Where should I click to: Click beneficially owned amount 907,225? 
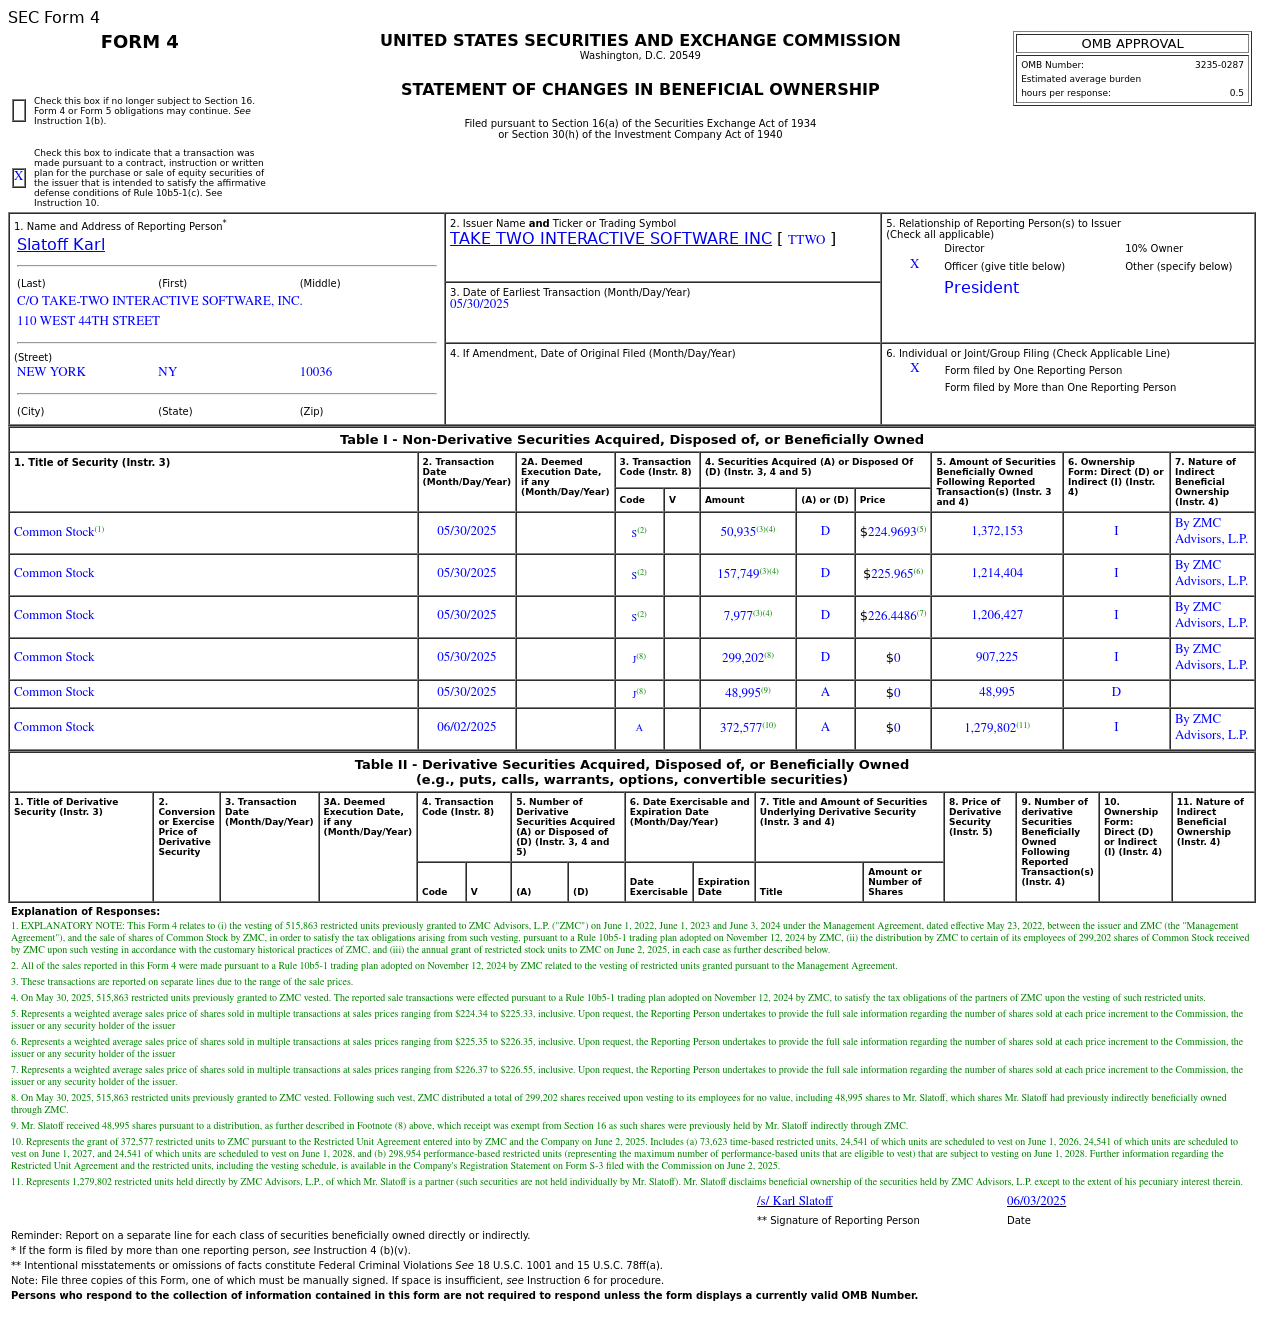pos(997,657)
